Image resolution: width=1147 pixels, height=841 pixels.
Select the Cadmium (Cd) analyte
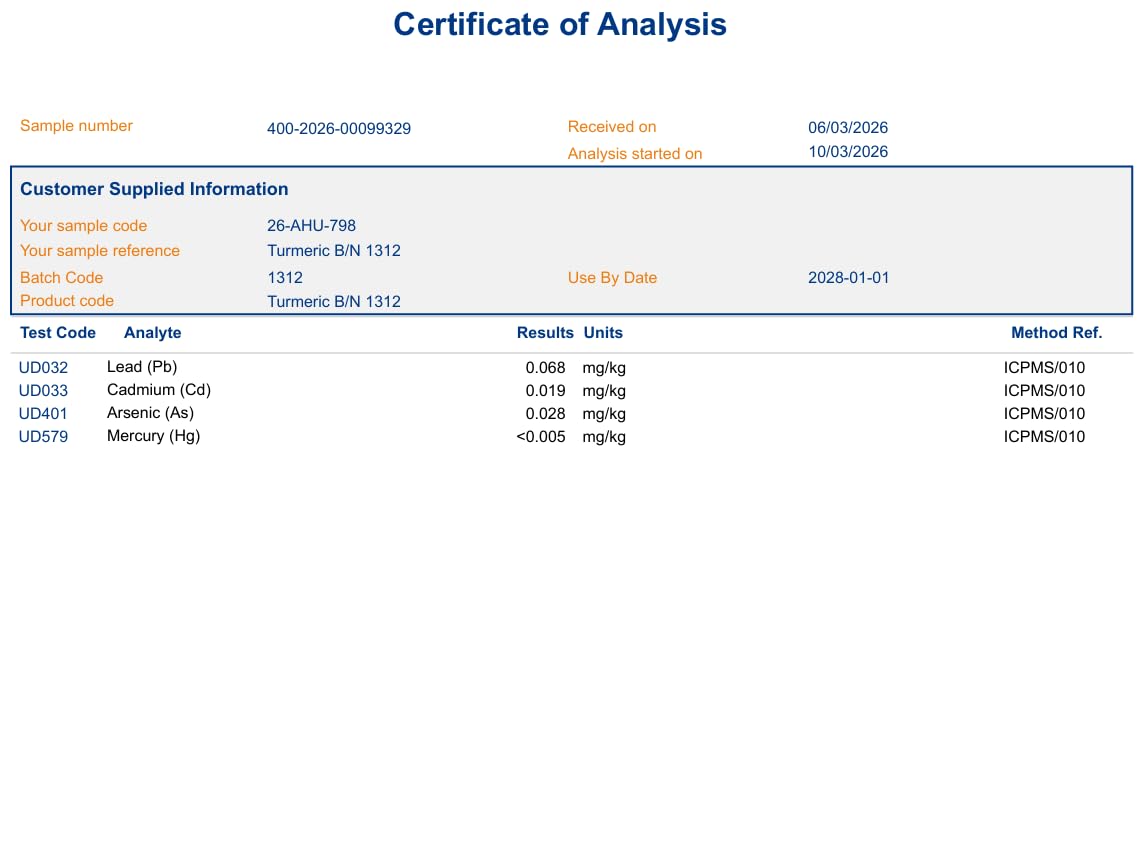tap(159, 390)
